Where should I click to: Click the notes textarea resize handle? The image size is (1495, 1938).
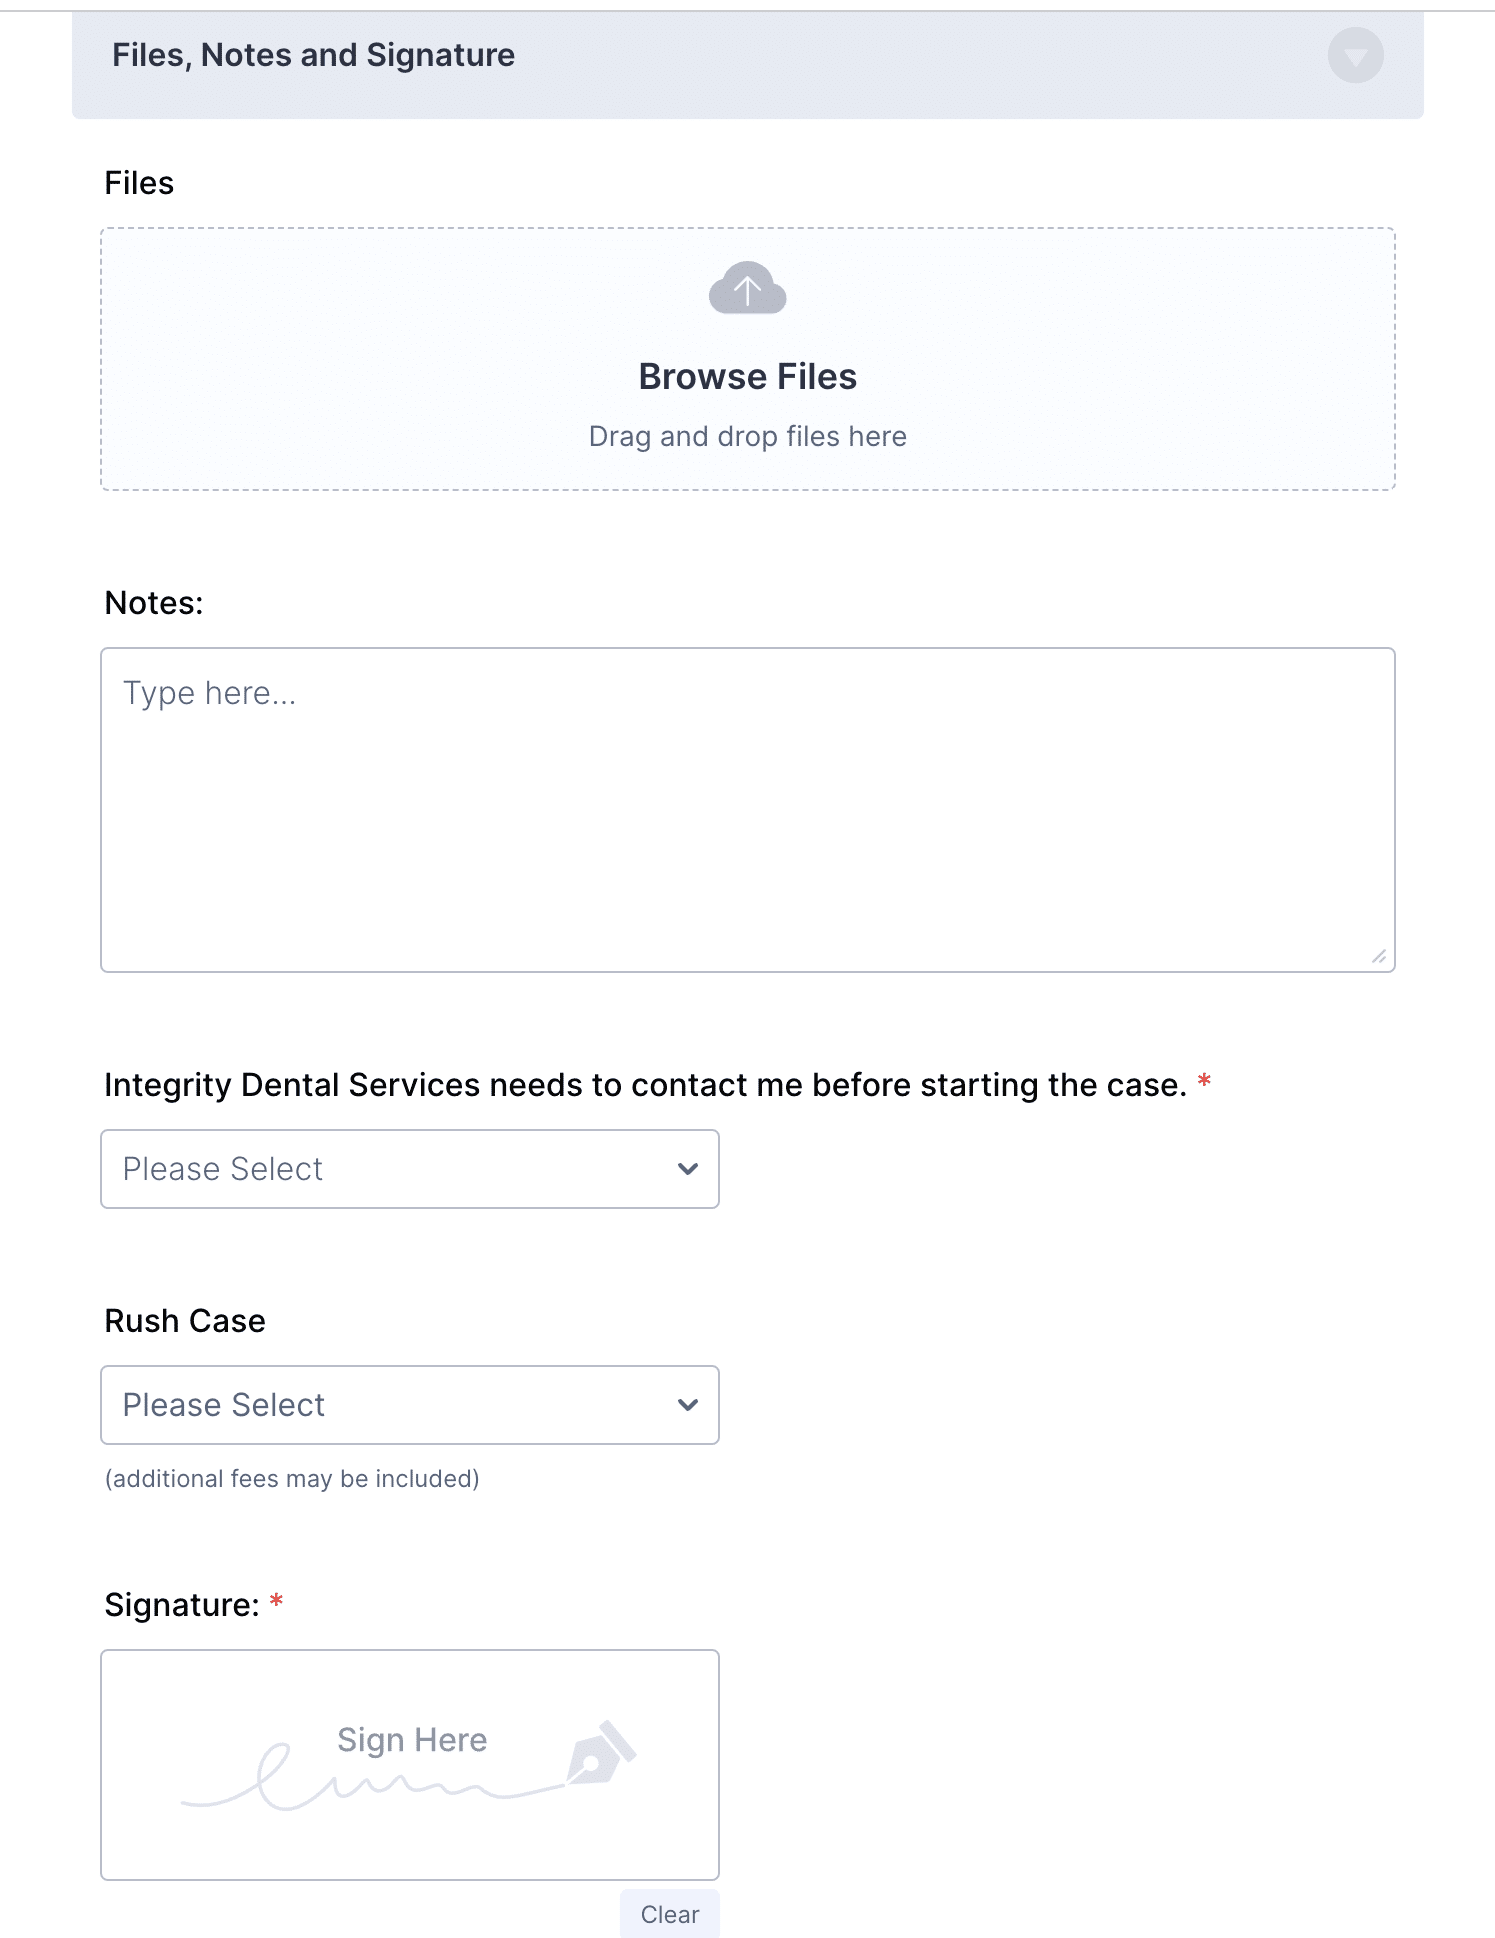tap(1379, 956)
